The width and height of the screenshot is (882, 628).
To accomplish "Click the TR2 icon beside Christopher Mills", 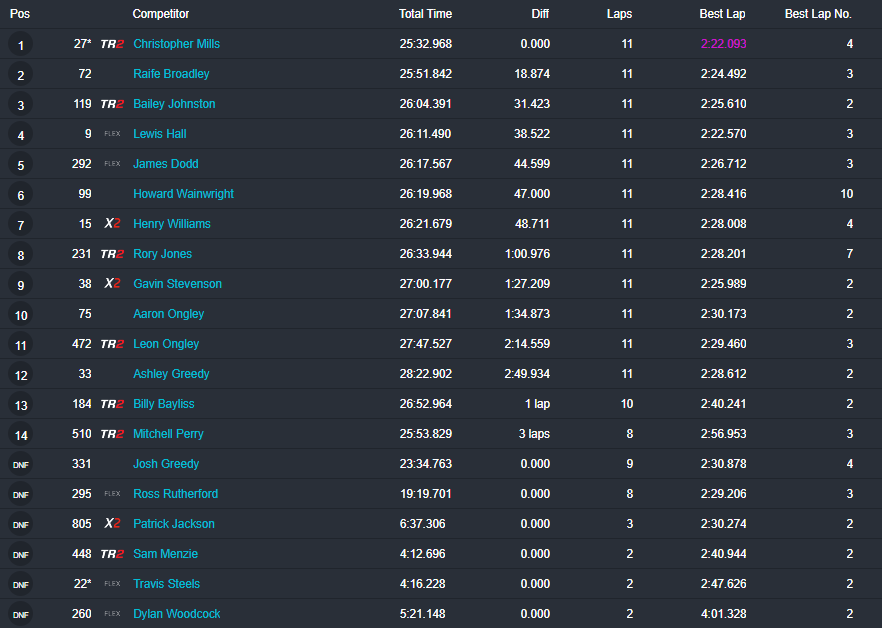I will click(x=112, y=44).
